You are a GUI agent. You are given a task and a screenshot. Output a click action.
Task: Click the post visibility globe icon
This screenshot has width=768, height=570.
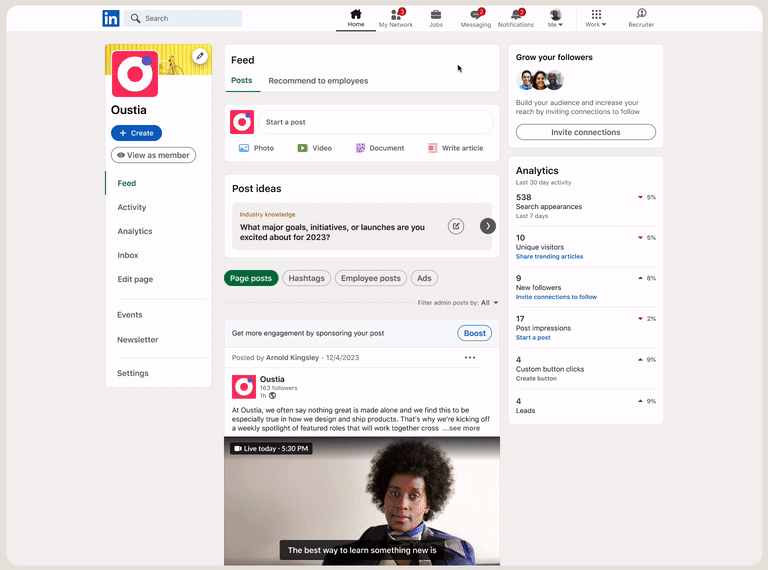point(273,396)
